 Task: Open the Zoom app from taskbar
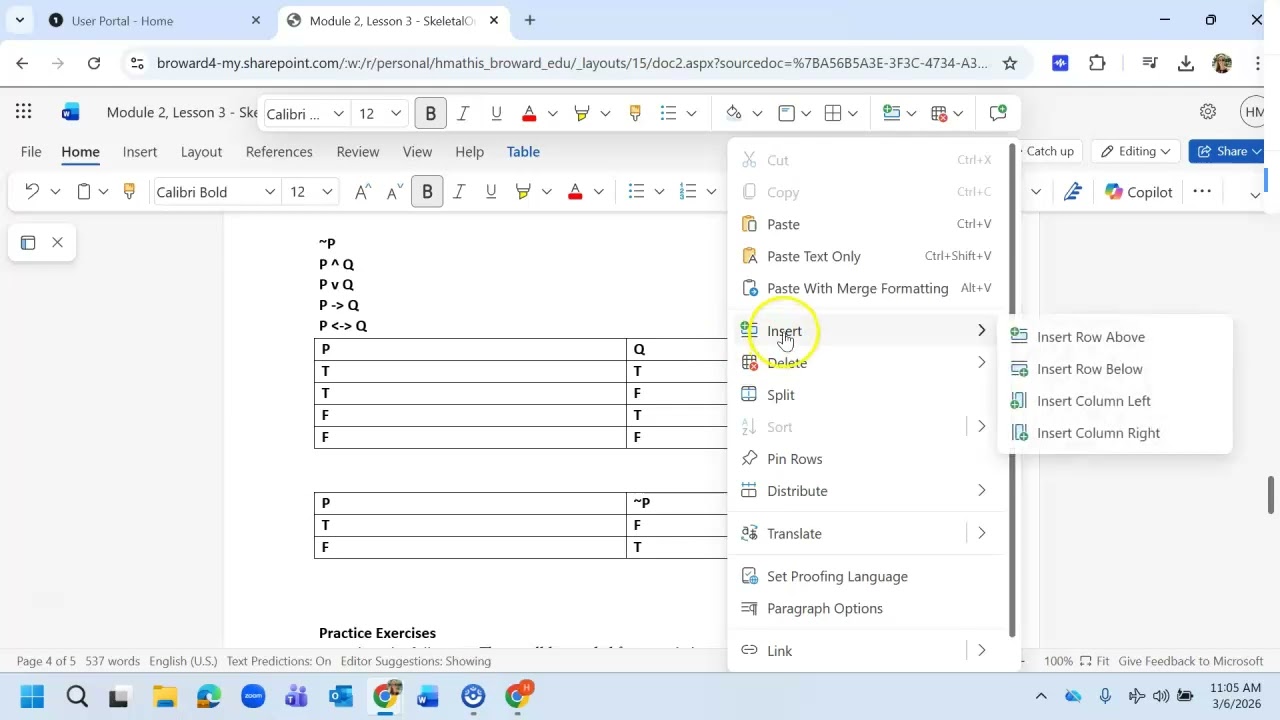(x=253, y=696)
